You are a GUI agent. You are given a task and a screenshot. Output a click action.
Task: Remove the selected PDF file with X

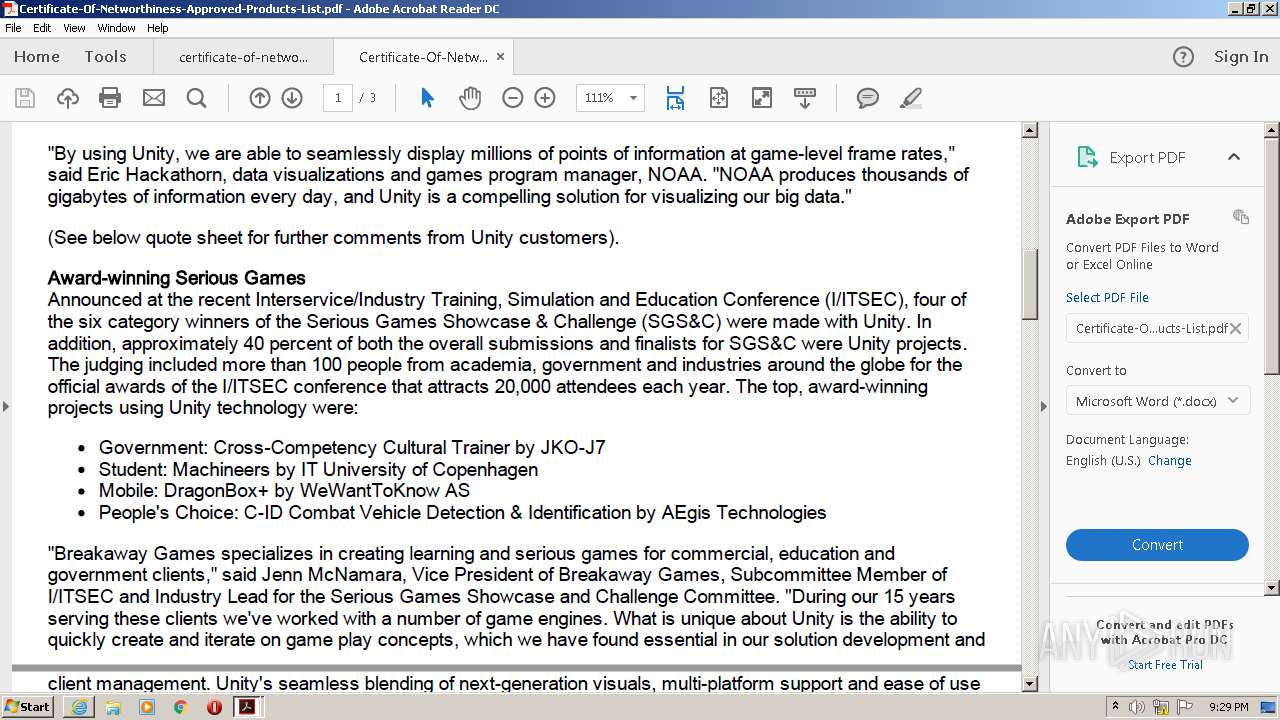coord(1236,328)
